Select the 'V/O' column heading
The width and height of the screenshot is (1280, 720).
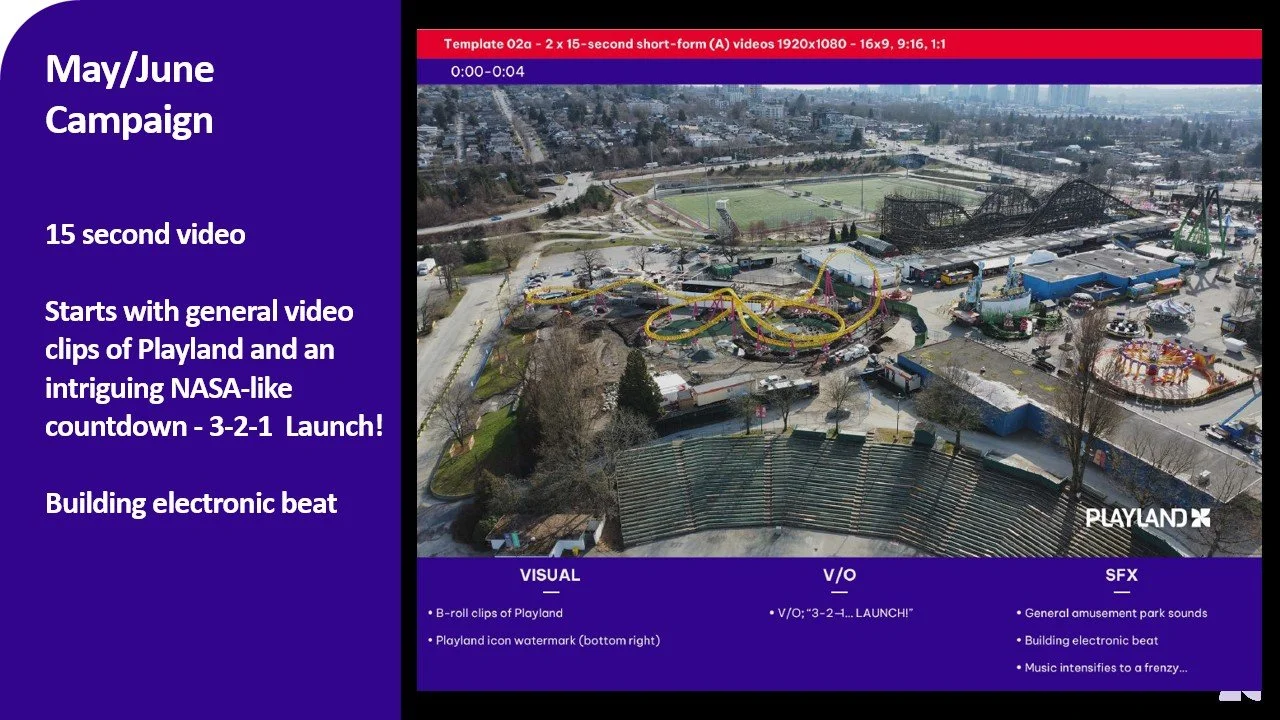pyautogui.click(x=839, y=575)
